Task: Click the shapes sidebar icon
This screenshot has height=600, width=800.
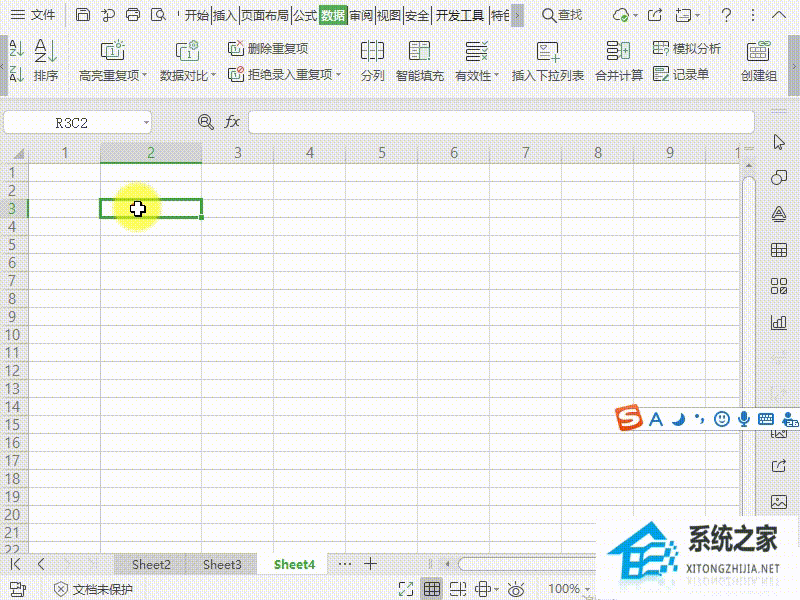Action: click(x=779, y=178)
